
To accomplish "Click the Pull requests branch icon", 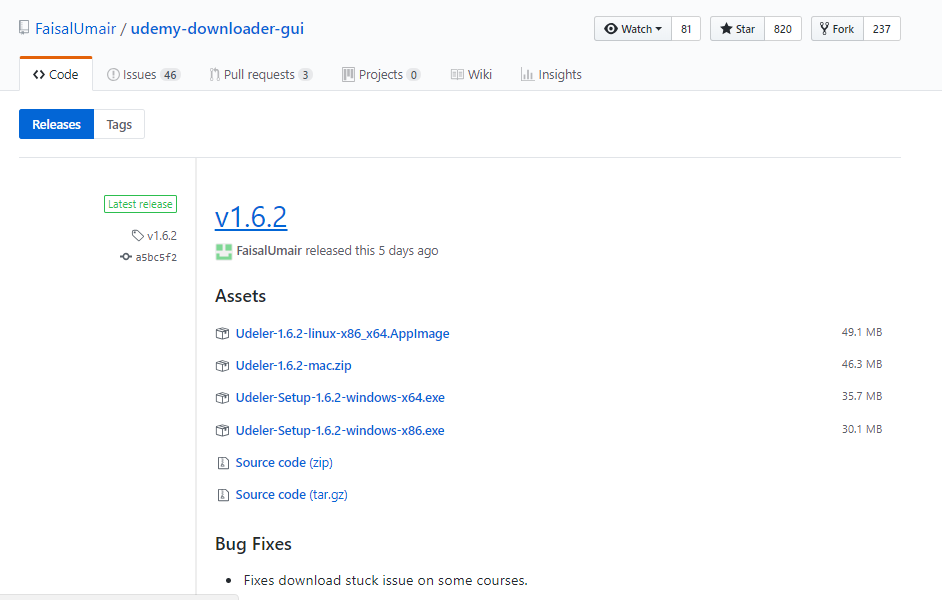I will (214, 74).
